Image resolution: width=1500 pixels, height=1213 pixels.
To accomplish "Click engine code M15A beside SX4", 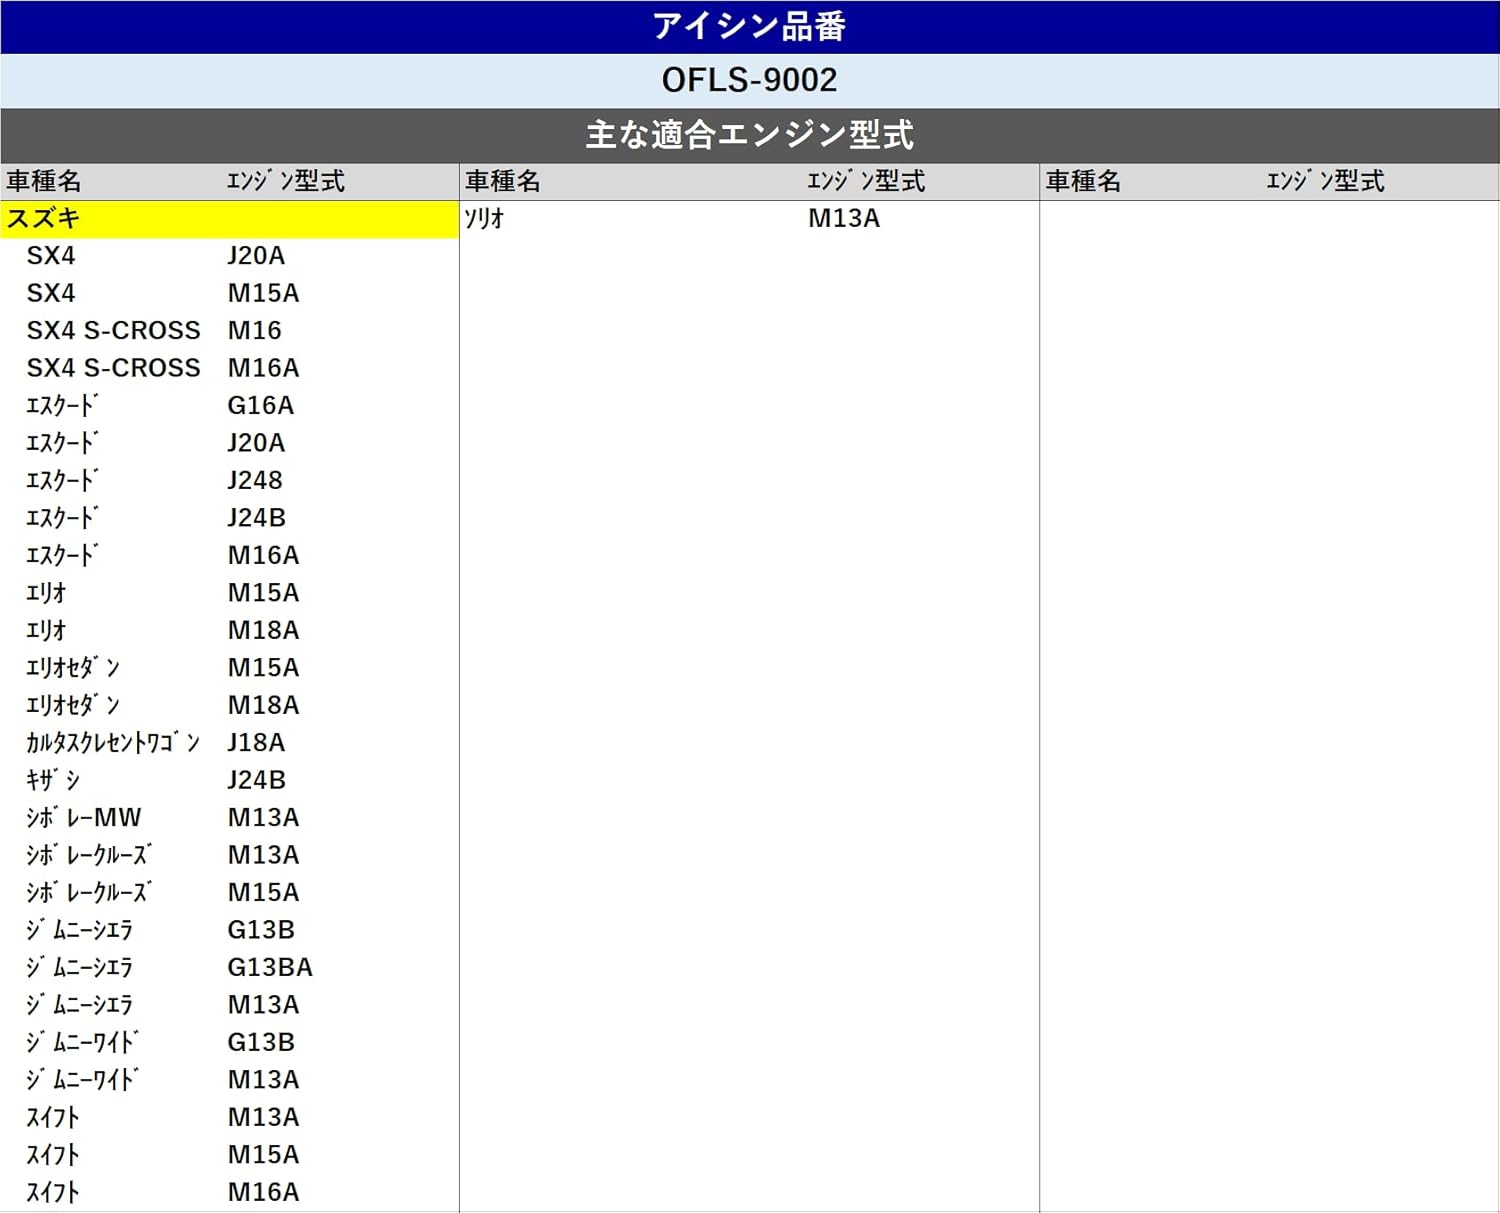I will 263,293.
